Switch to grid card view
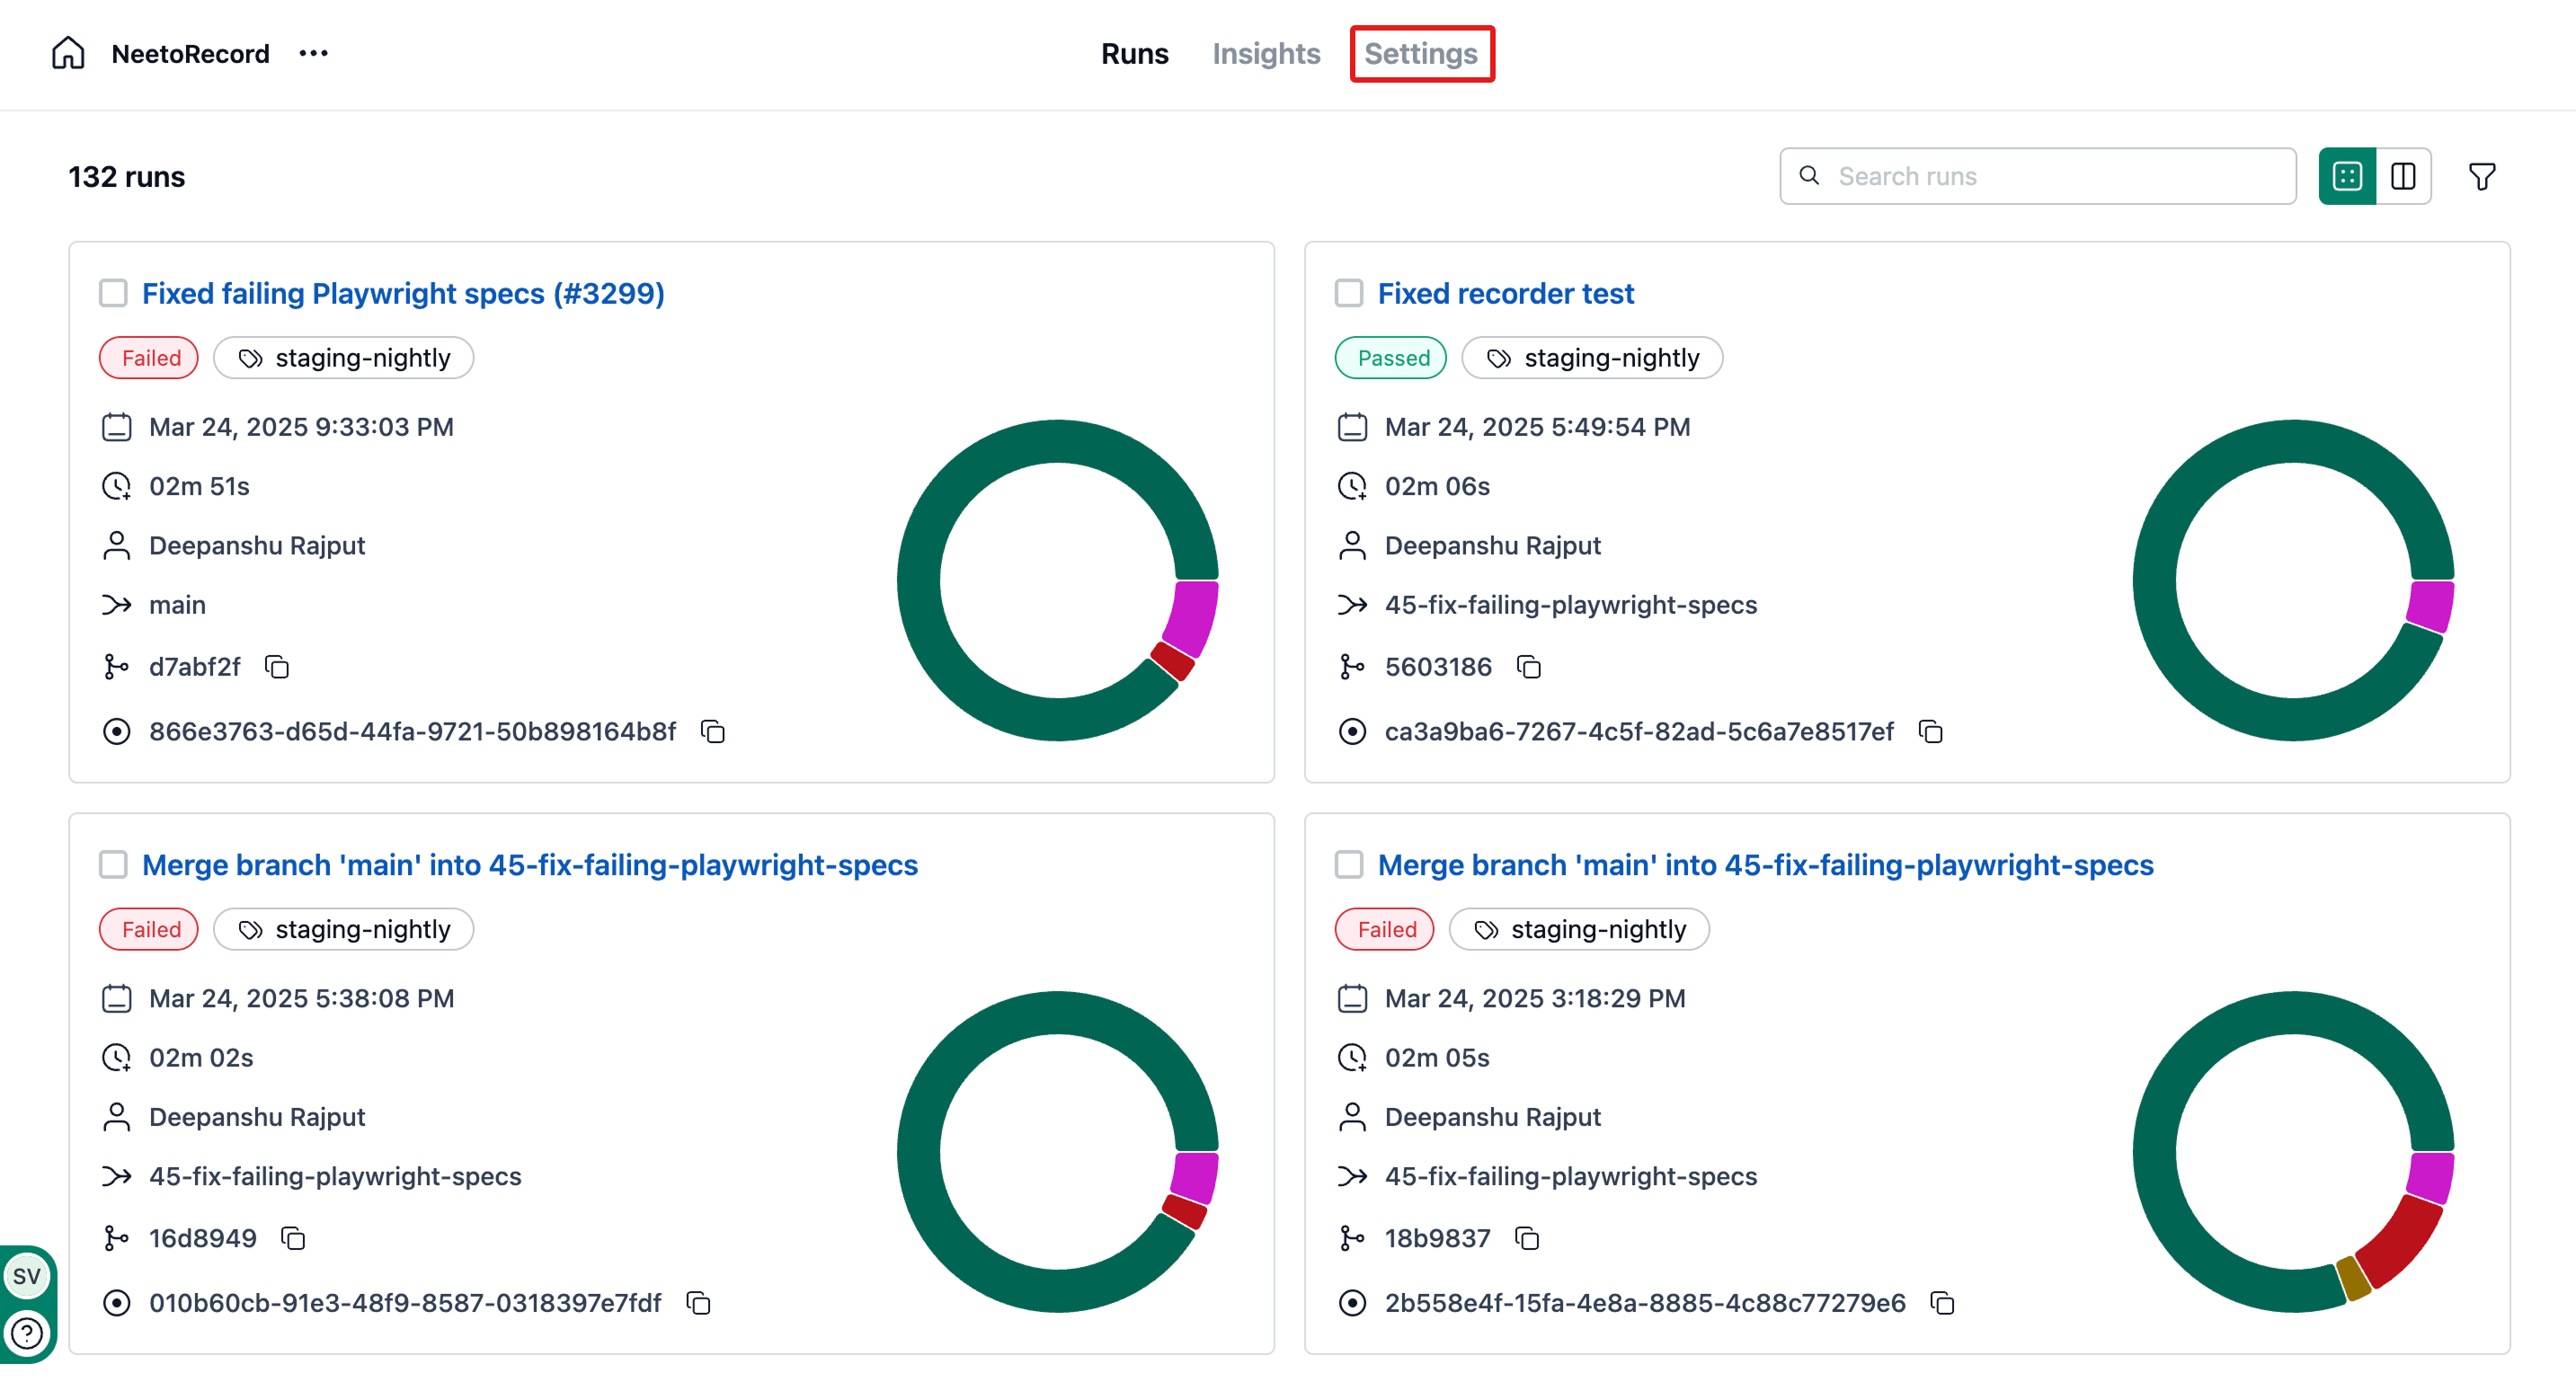 click(x=2346, y=176)
